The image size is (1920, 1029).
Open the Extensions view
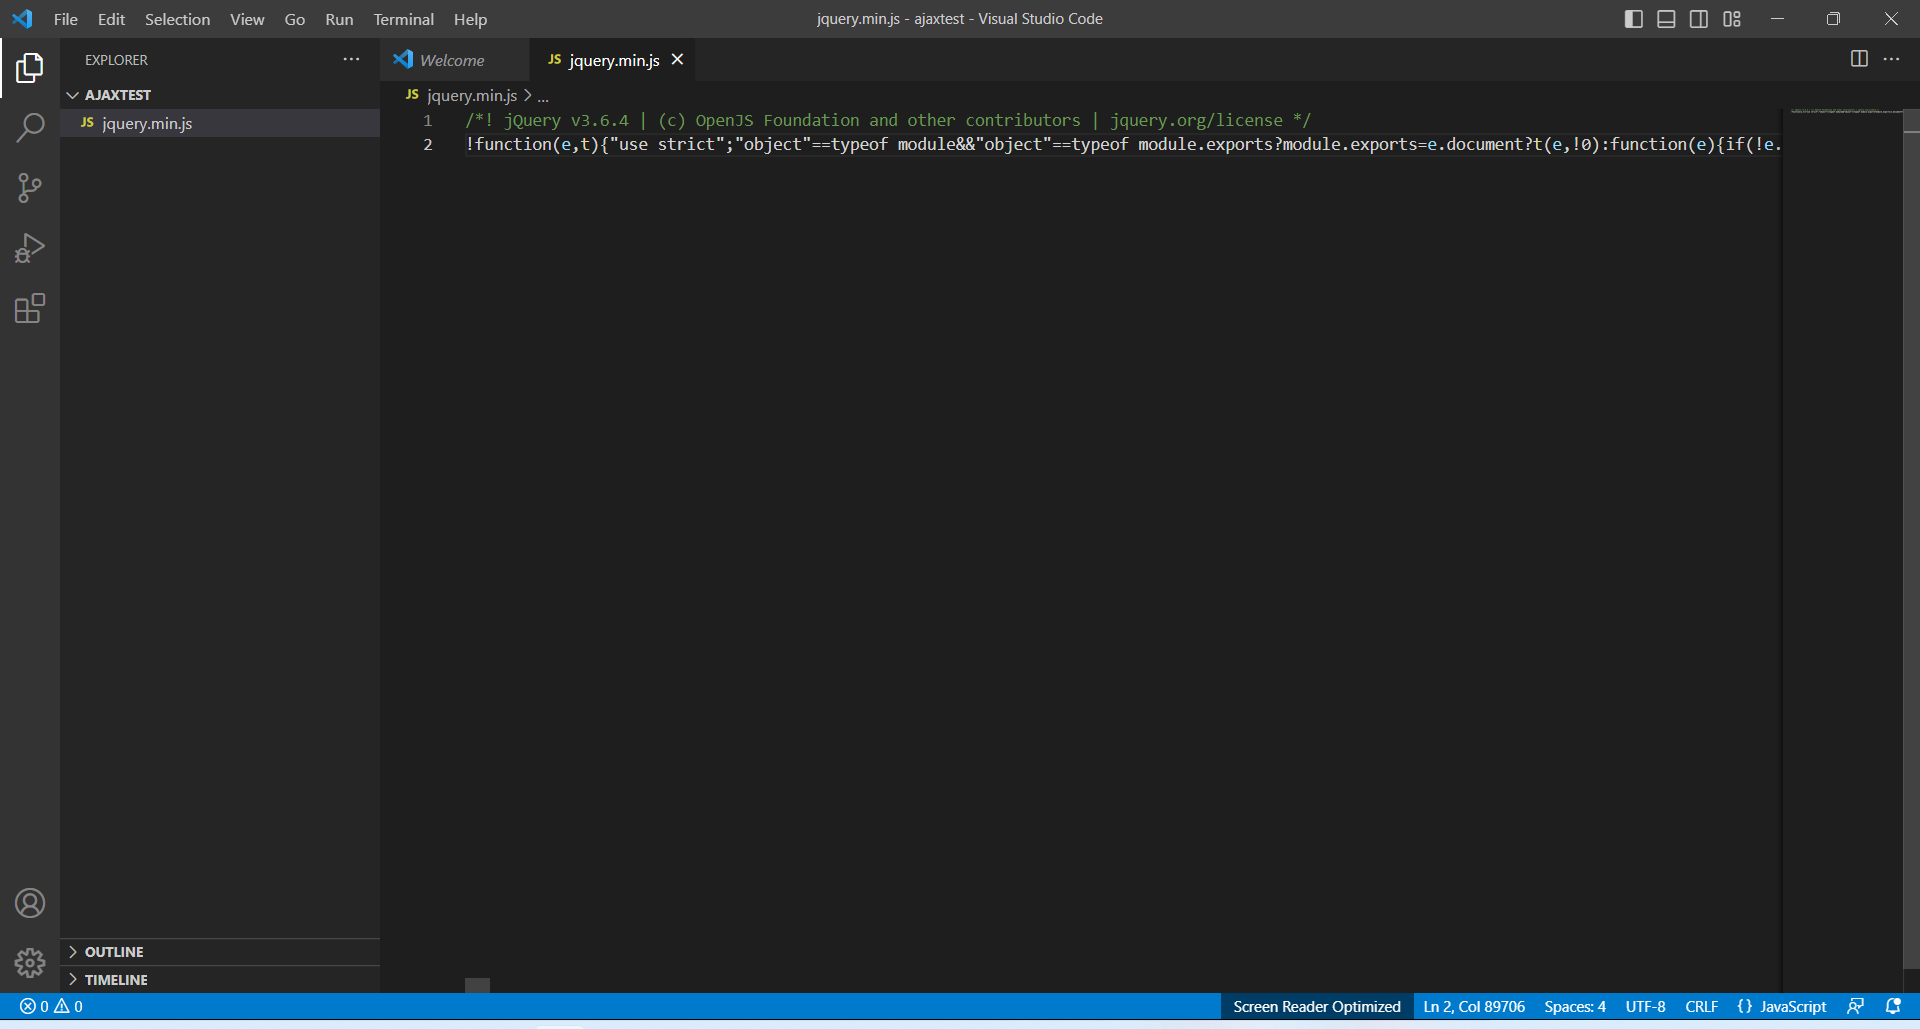[30, 308]
